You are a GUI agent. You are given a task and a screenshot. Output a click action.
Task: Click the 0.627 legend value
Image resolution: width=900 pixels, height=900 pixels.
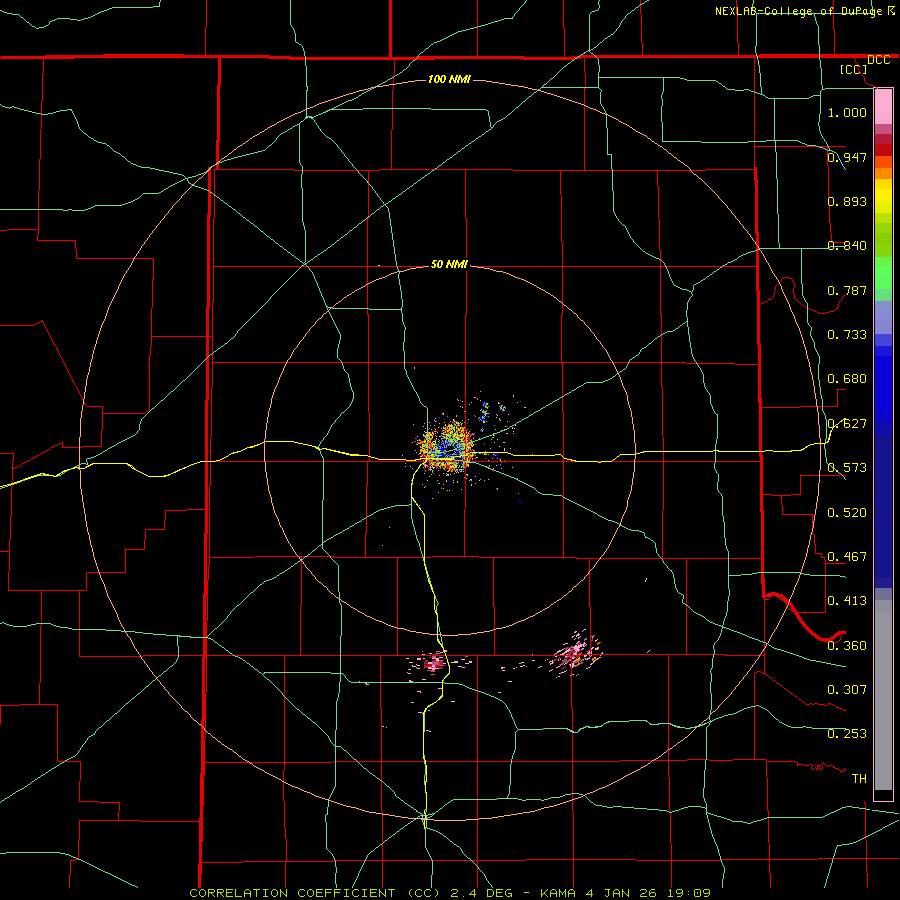coord(847,424)
